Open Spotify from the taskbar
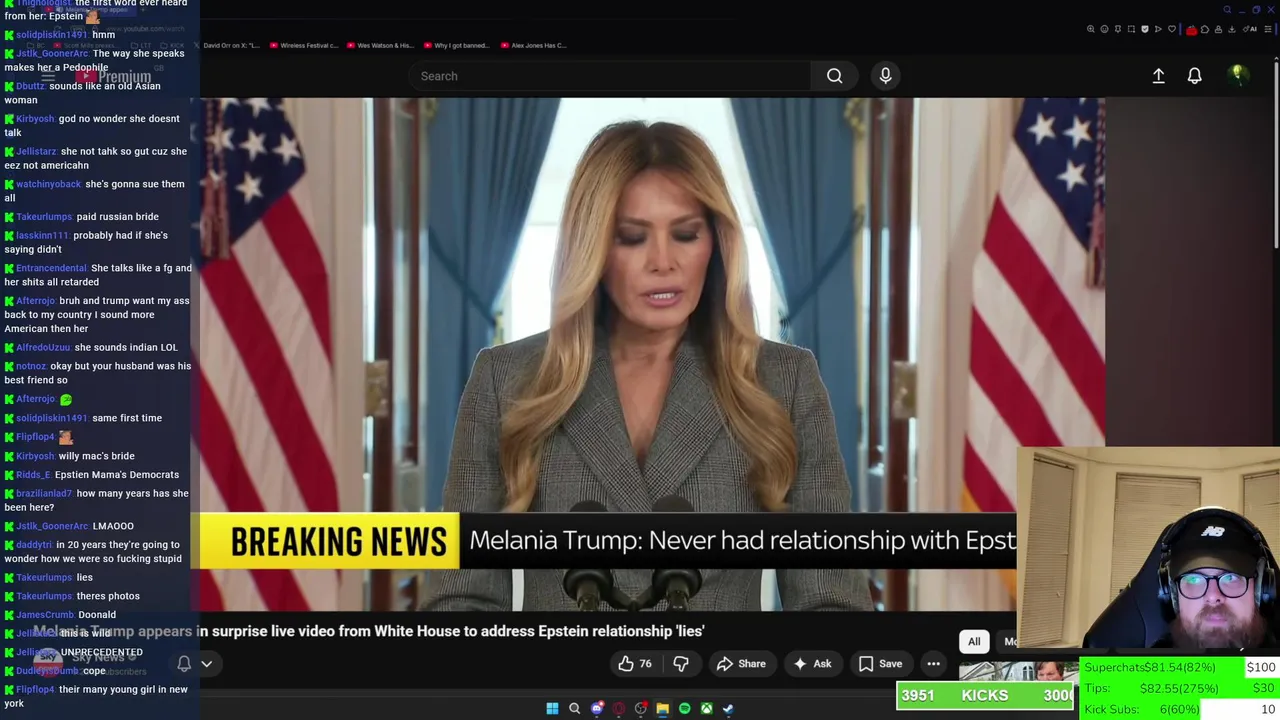Viewport: 1280px width, 720px height. [x=684, y=709]
